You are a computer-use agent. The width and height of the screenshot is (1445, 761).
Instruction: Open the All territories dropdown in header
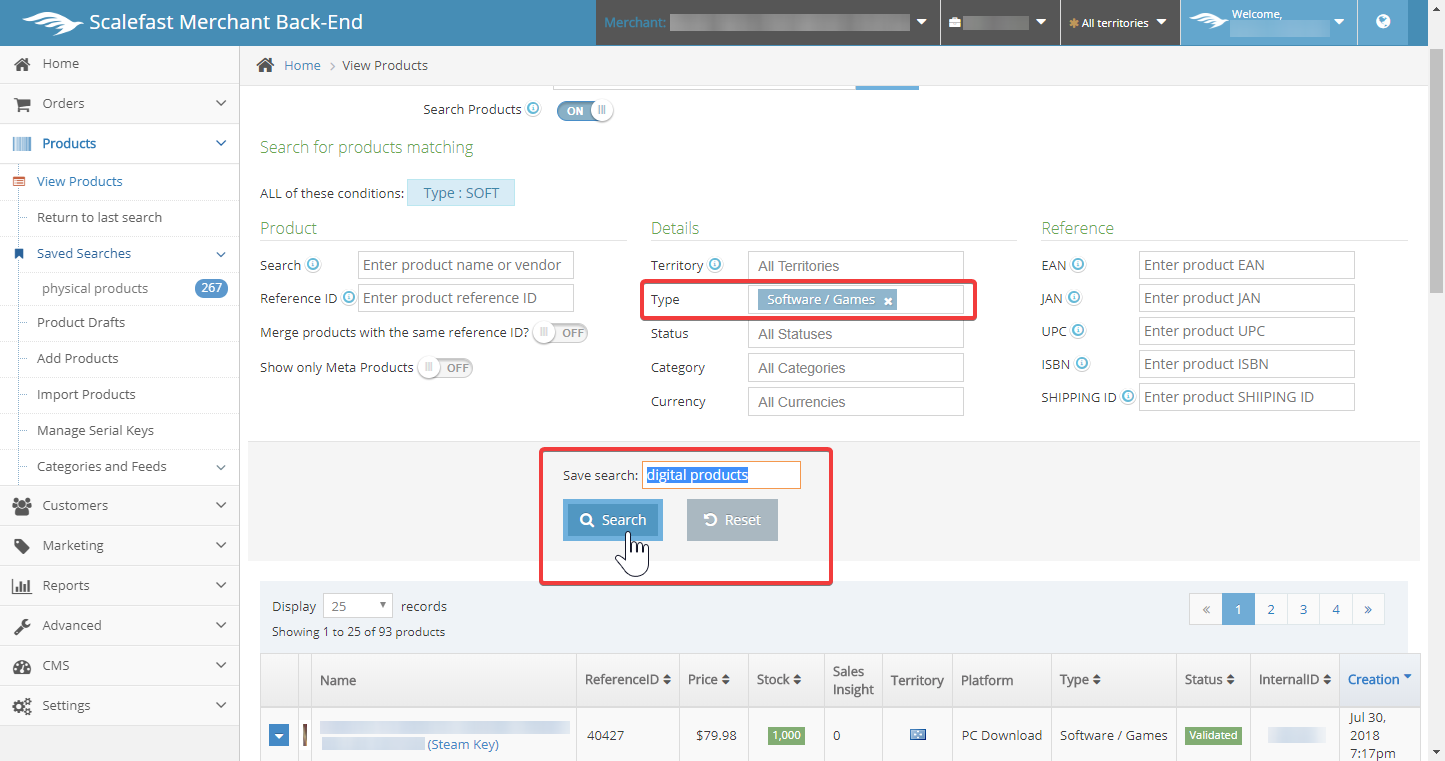click(x=1119, y=23)
